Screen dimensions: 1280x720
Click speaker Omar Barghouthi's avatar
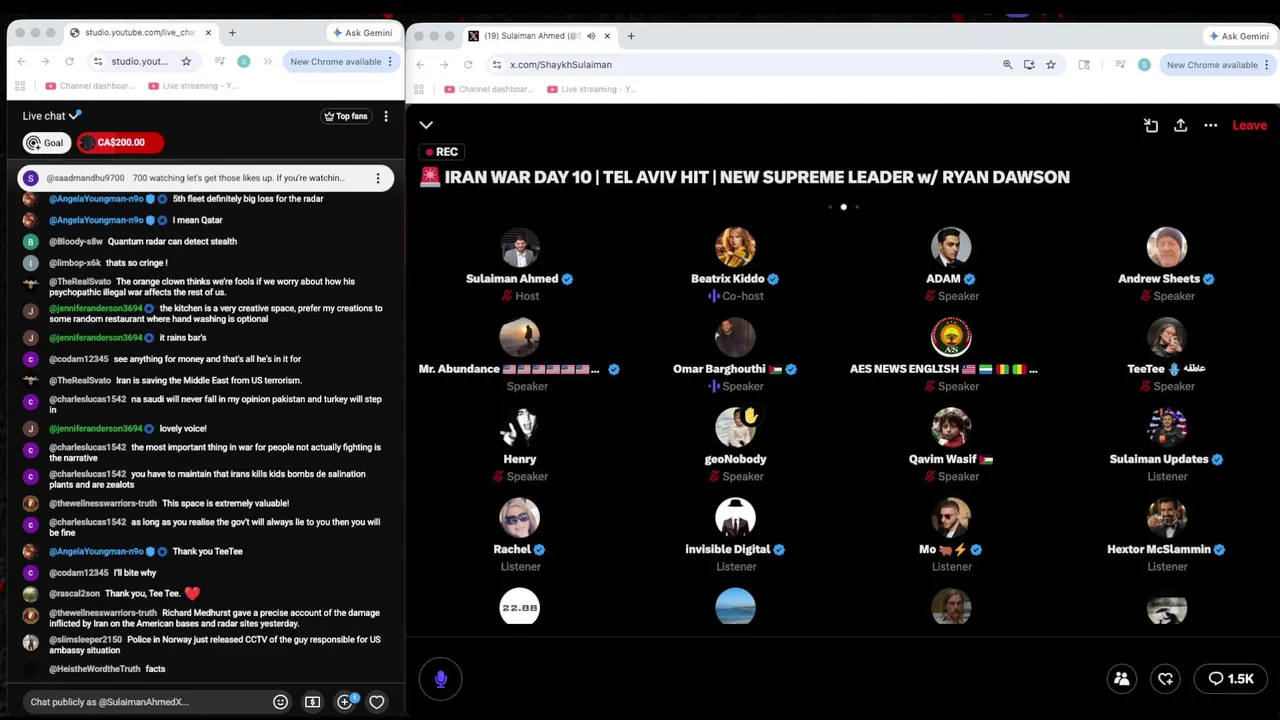735,338
